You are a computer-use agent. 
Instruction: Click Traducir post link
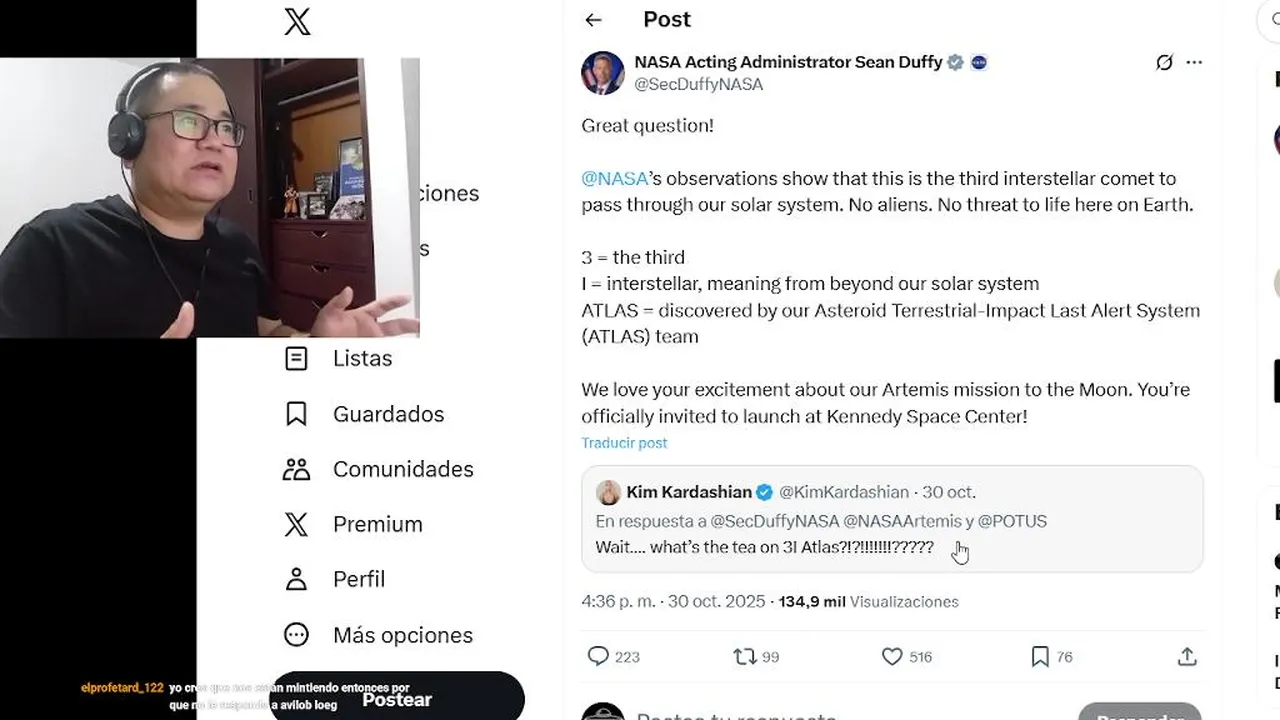coord(624,443)
